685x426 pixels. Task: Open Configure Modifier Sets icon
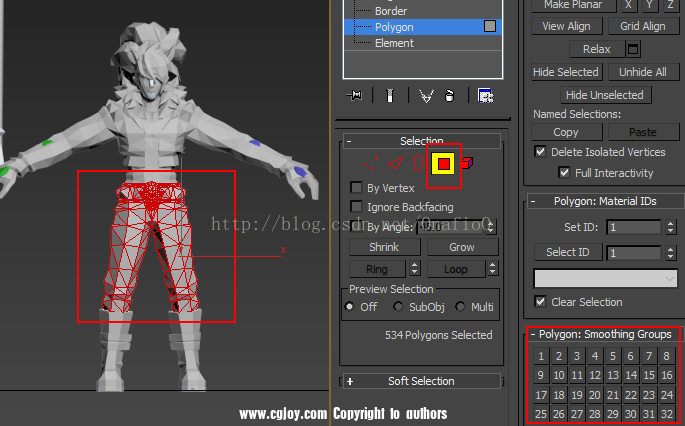tap(486, 95)
